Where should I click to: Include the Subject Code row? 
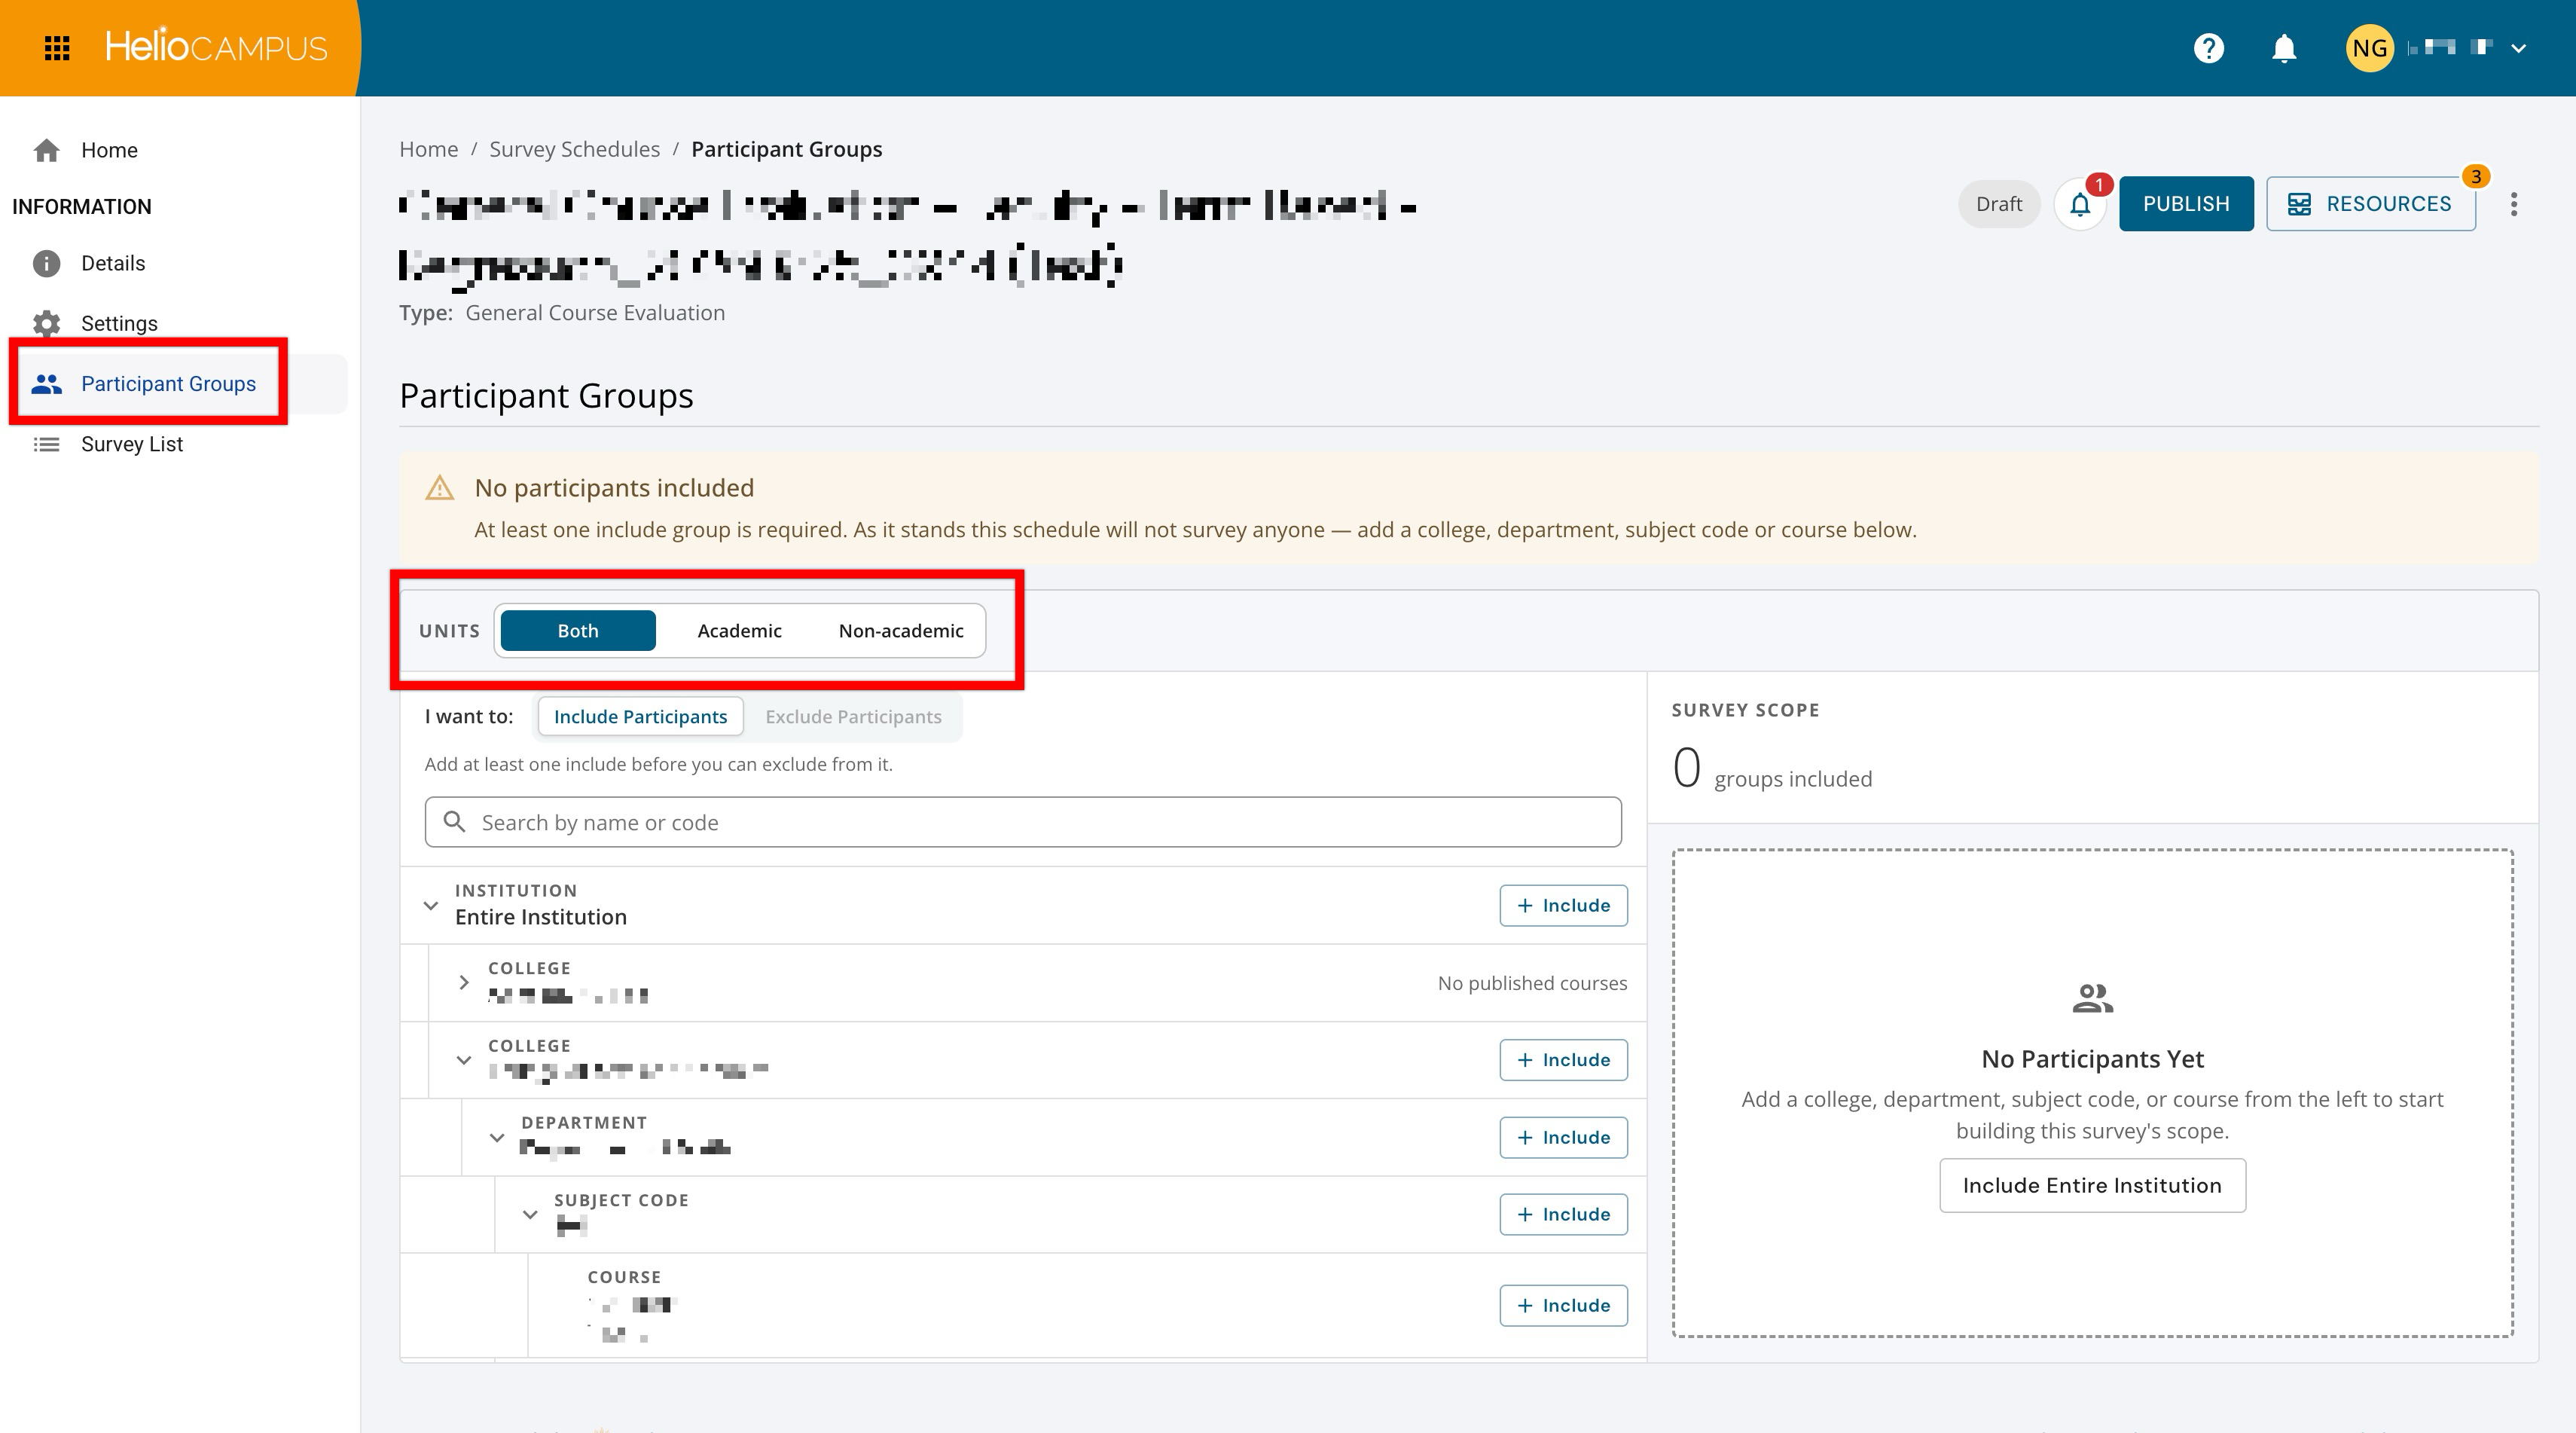click(x=1563, y=1214)
